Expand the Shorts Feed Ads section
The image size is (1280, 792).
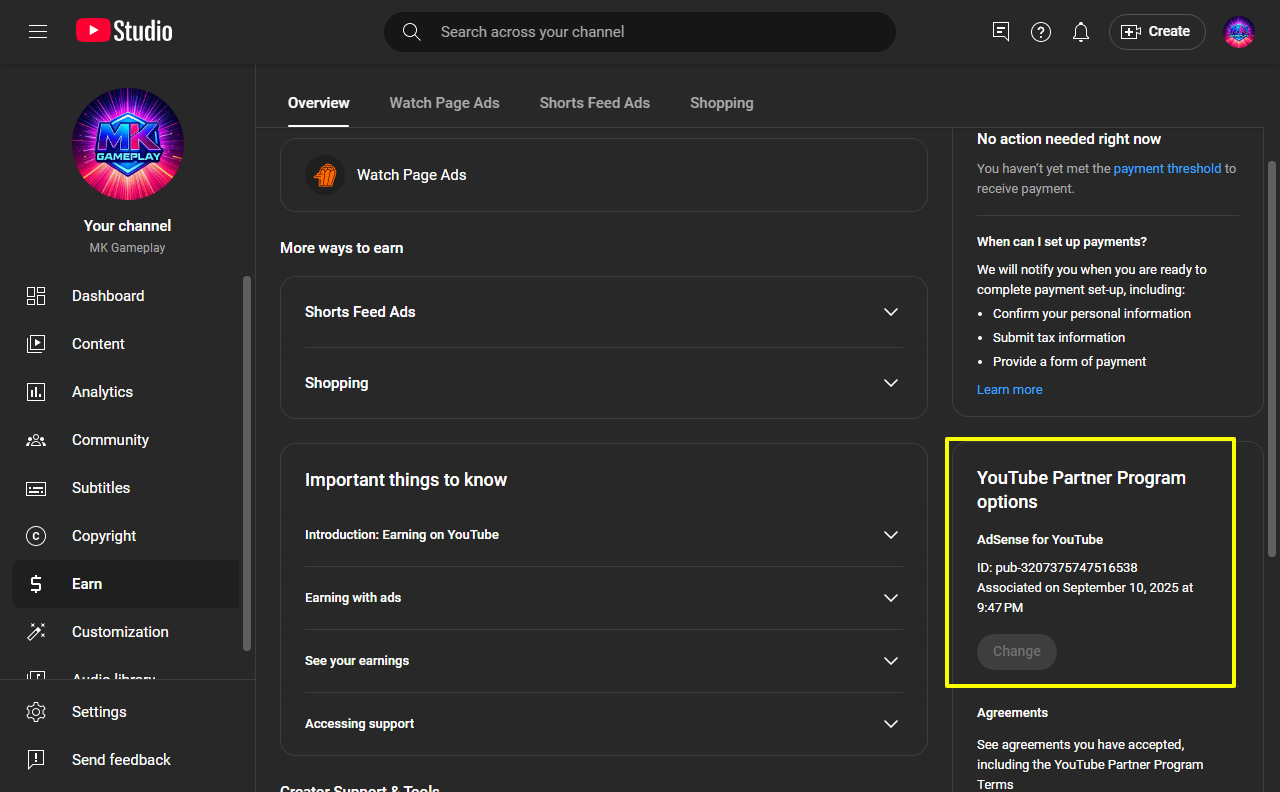point(891,312)
